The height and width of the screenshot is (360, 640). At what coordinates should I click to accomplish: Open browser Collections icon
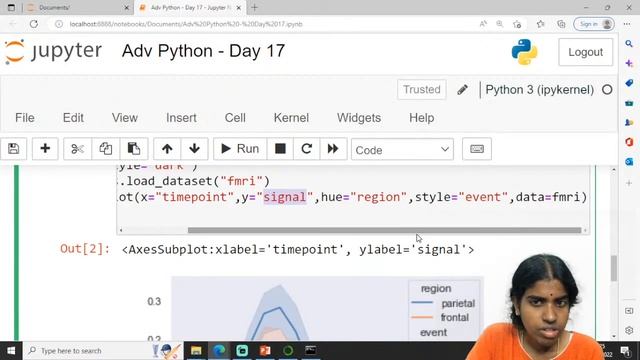[562, 24]
